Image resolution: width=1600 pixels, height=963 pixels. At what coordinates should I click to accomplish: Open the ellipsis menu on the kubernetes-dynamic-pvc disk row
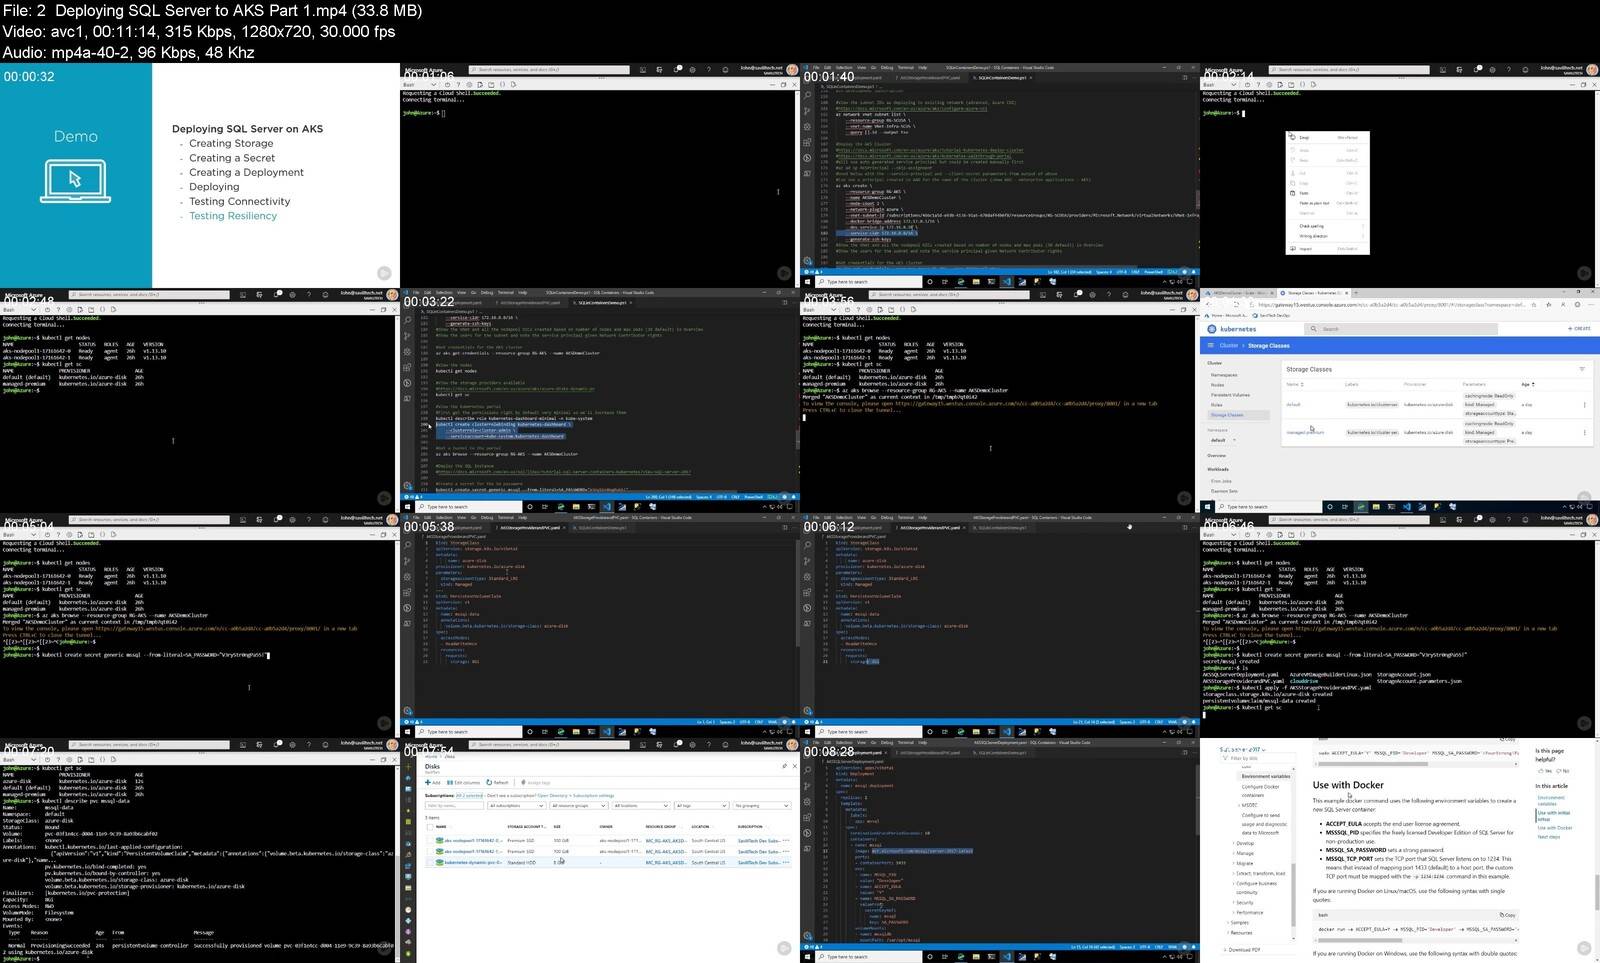tap(786, 862)
